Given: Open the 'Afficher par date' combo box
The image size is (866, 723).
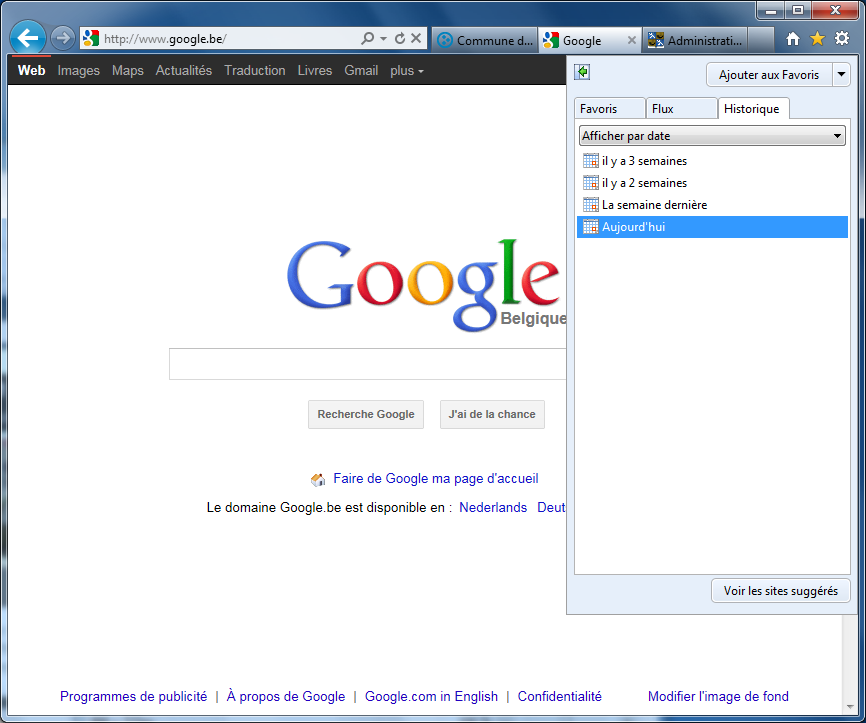Looking at the screenshot, I should coord(712,136).
